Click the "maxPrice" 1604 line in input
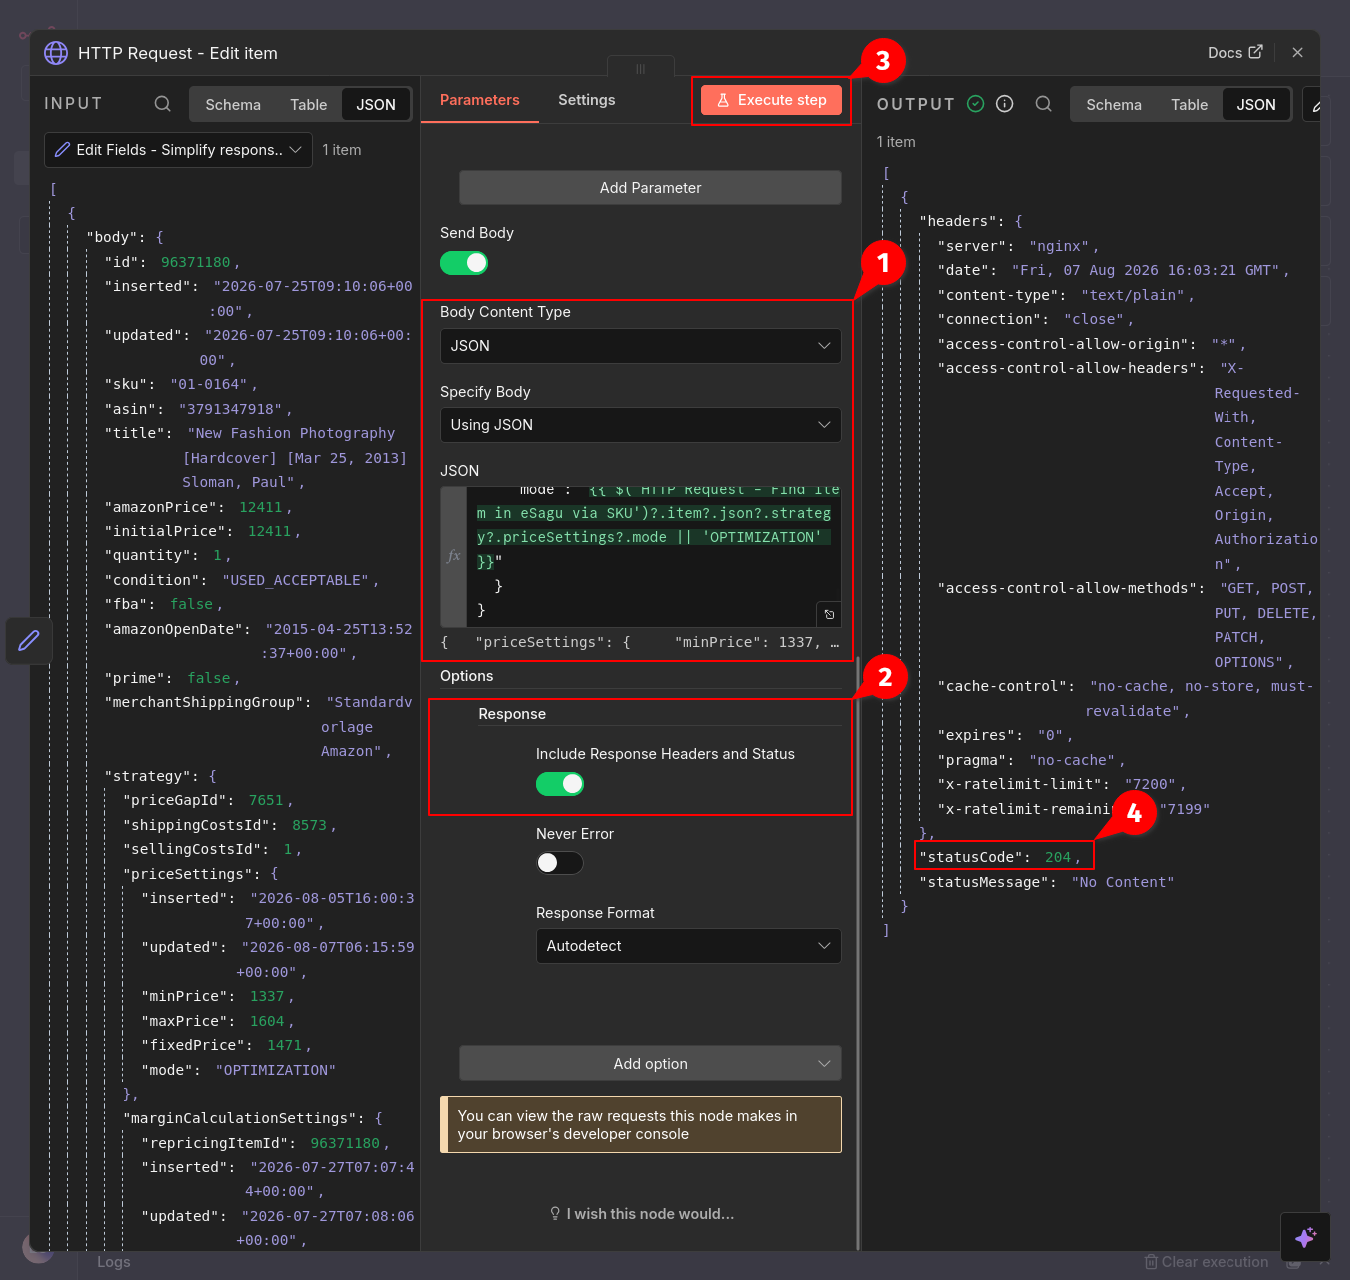1351x1281 pixels. click(218, 1021)
